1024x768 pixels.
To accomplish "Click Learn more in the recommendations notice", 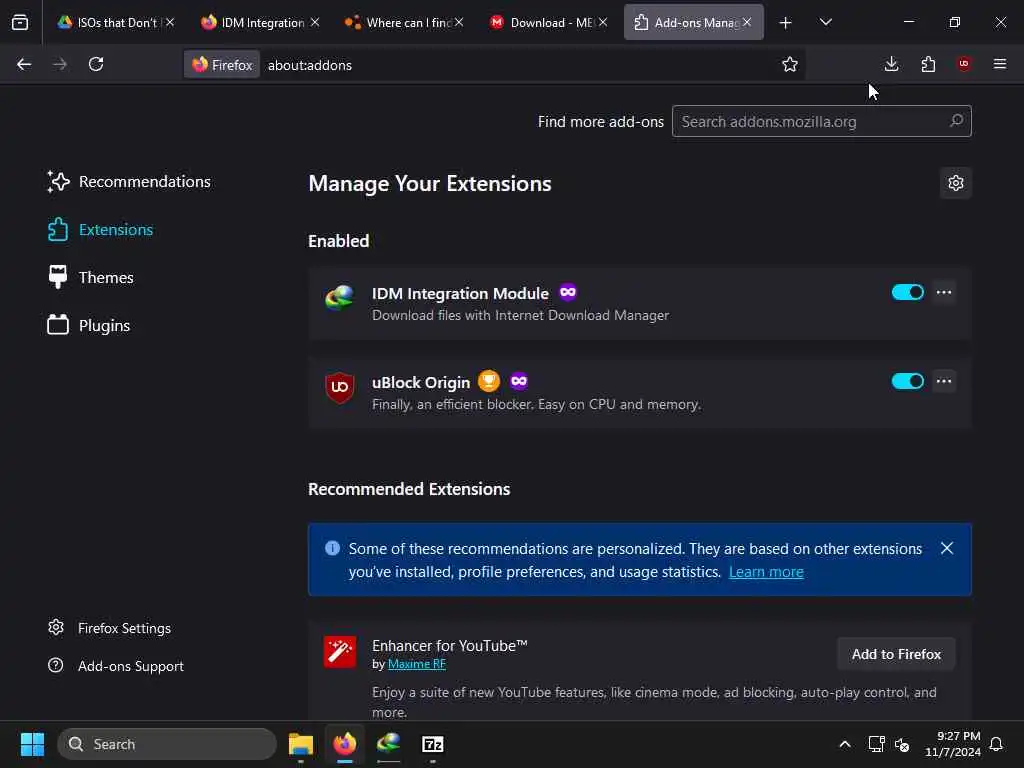I will point(766,572).
